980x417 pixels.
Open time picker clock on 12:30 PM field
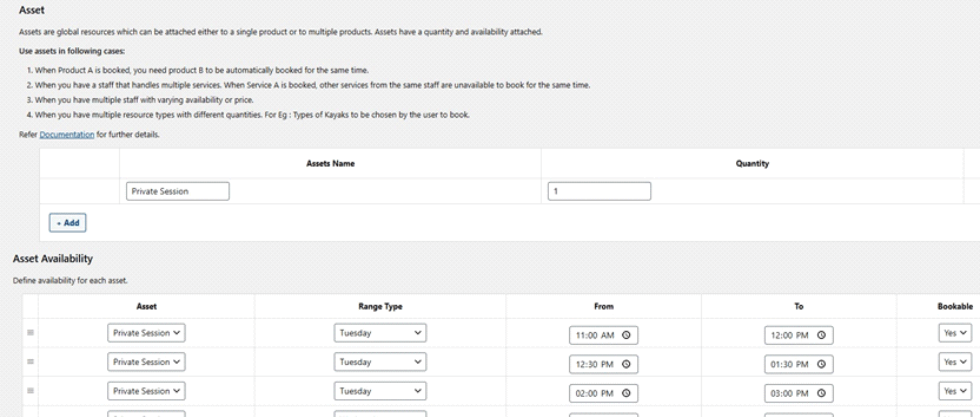click(x=626, y=363)
